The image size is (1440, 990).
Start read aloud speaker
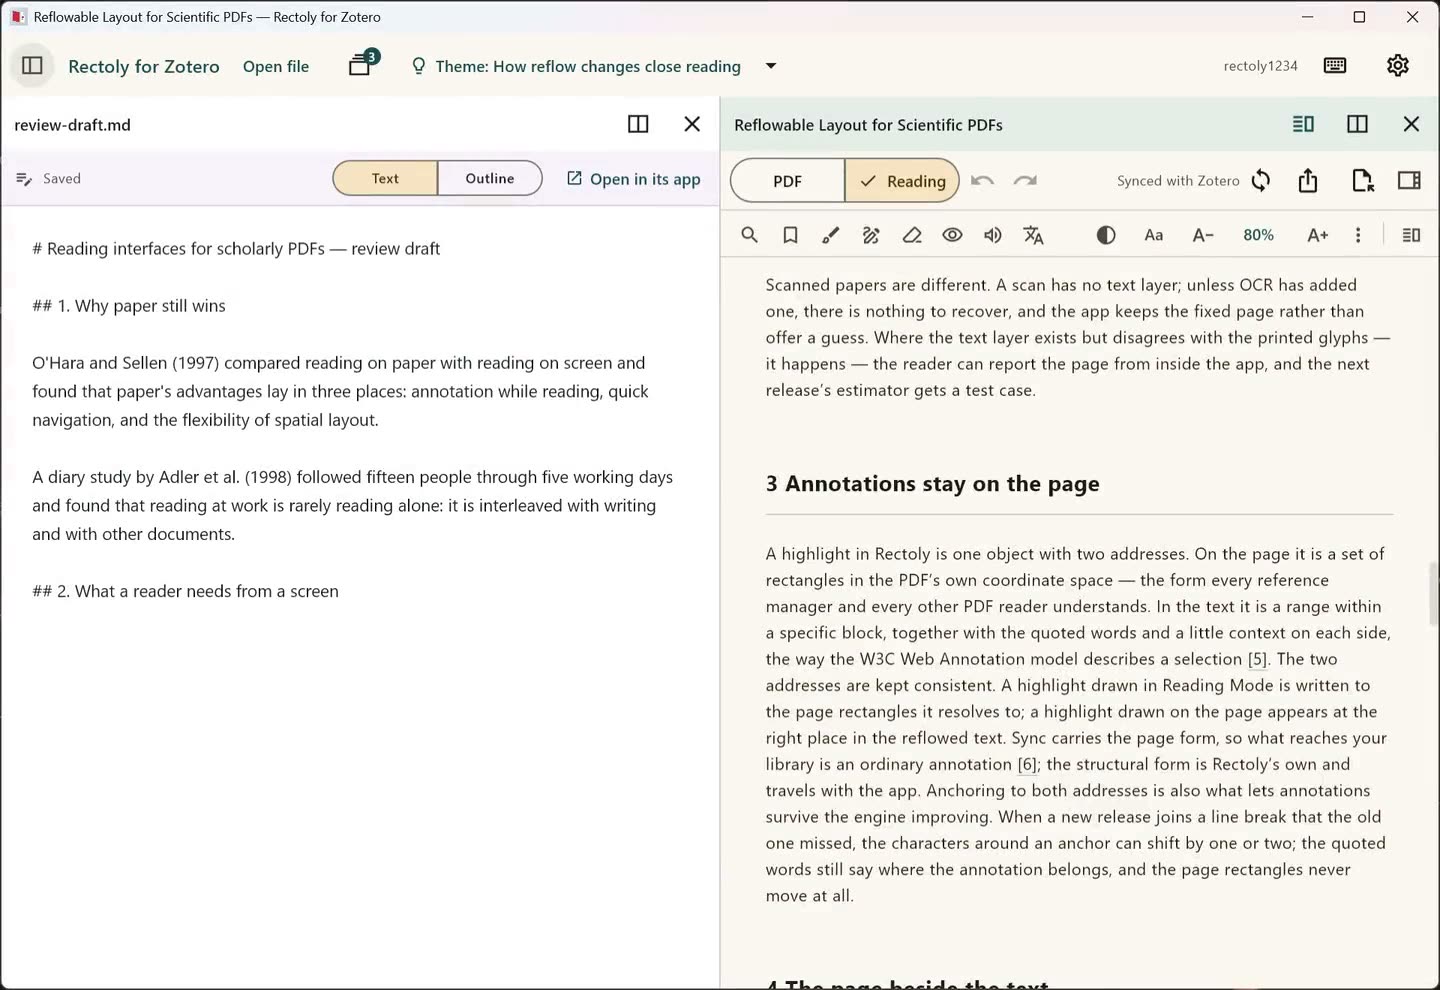pyautogui.click(x=993, y=235)
